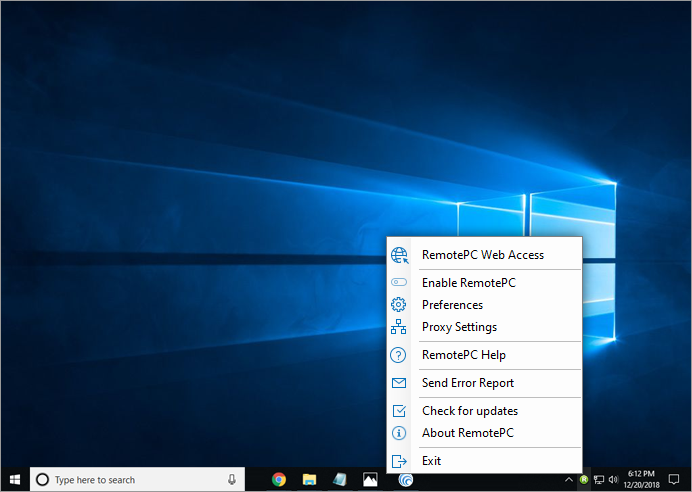Open the clock showing 6:12 PM
This screenshot has height=492, width=692.
[x=641, y=479]
